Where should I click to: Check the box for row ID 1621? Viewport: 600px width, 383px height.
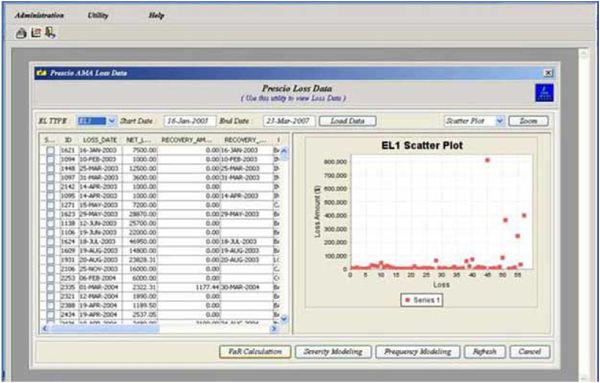point(50,150)
